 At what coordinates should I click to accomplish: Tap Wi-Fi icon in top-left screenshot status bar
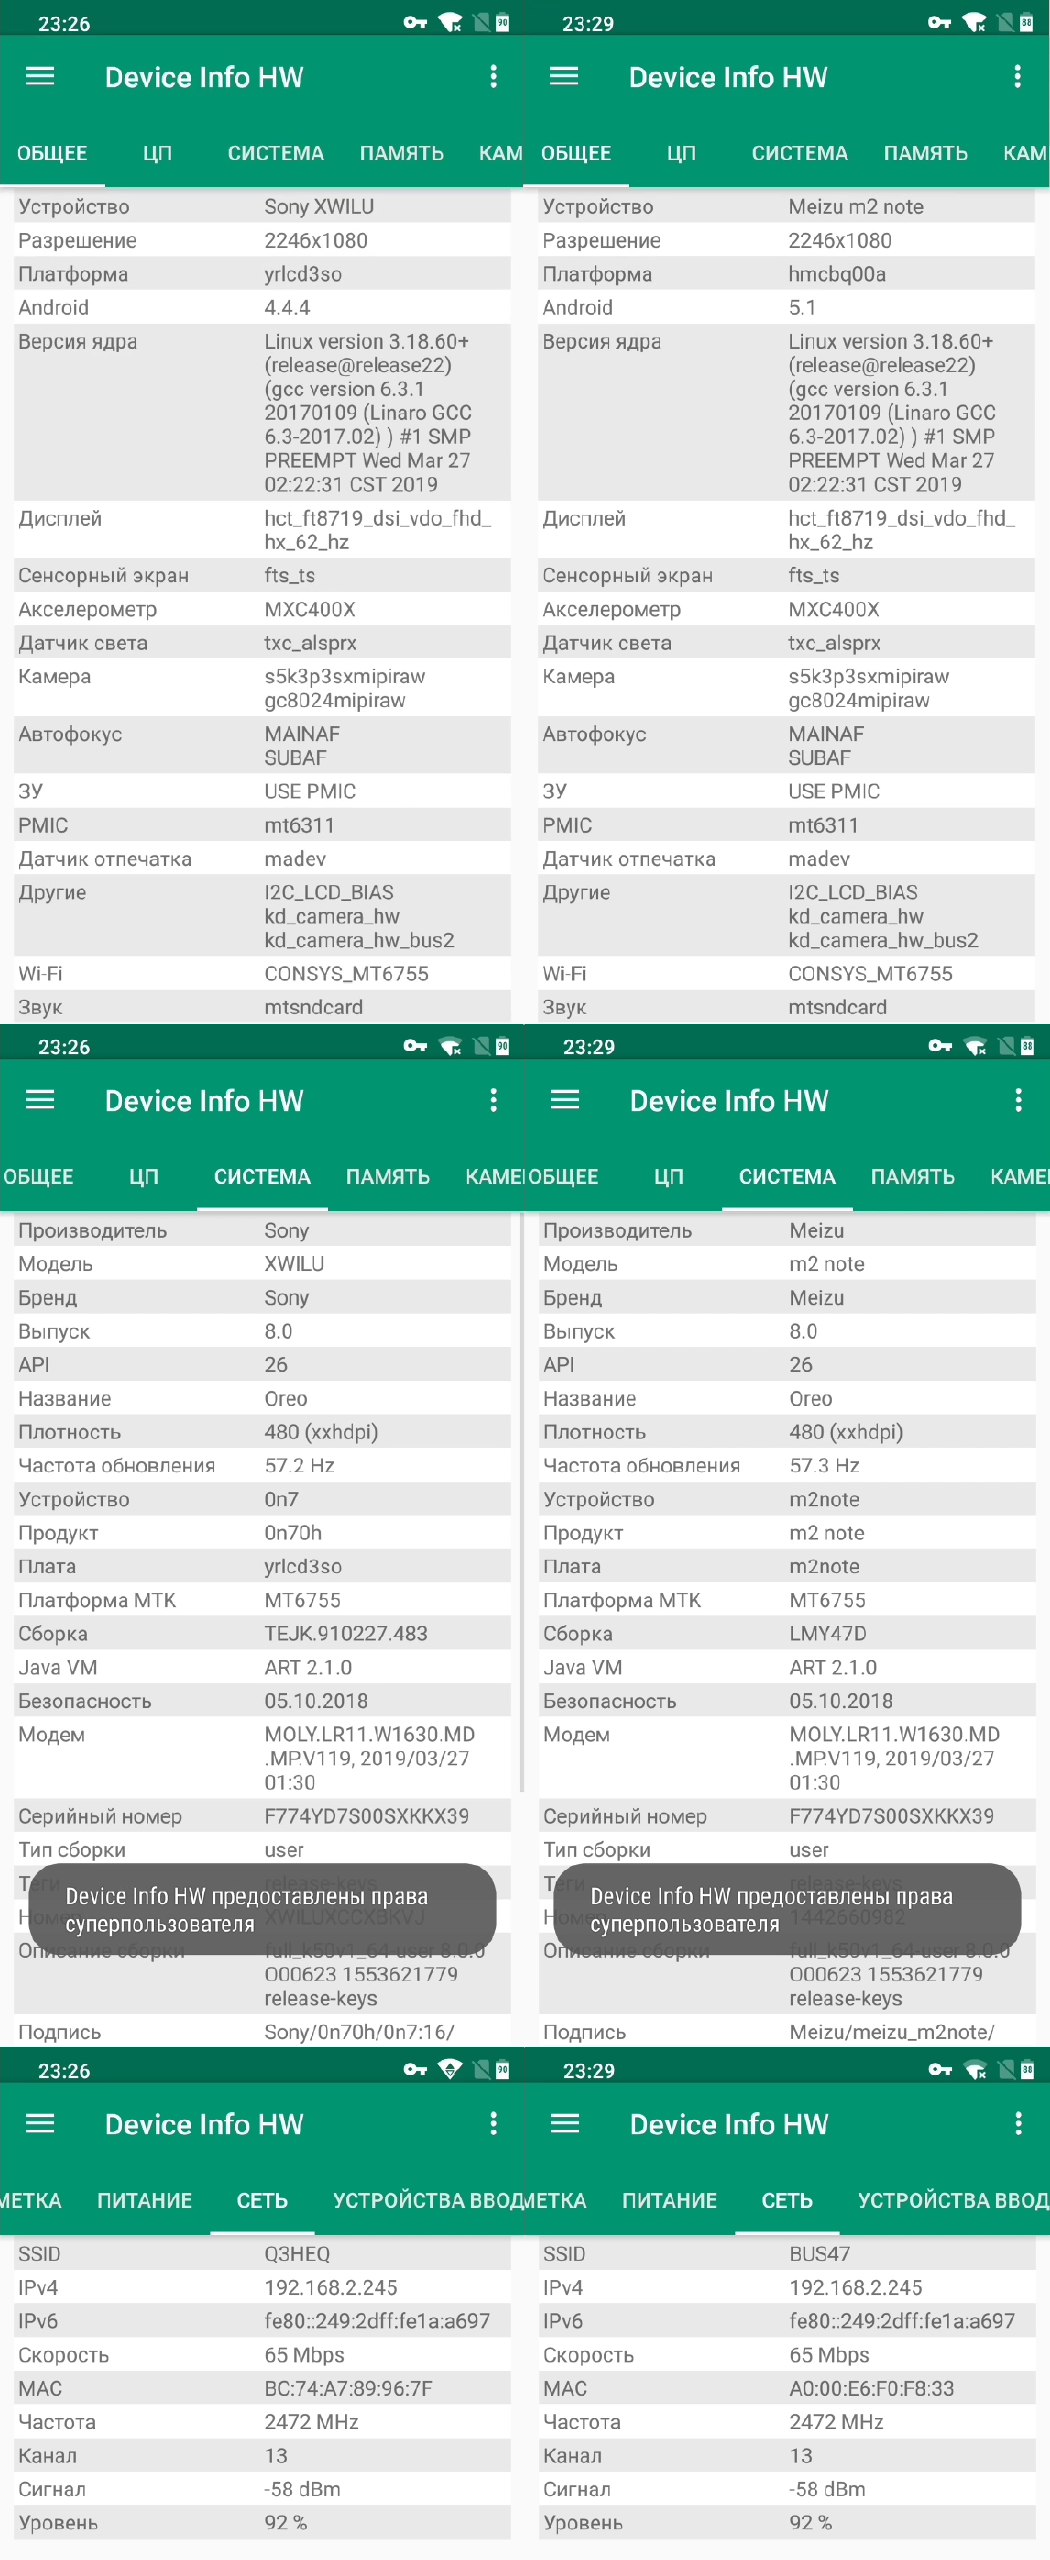(451, 22)
